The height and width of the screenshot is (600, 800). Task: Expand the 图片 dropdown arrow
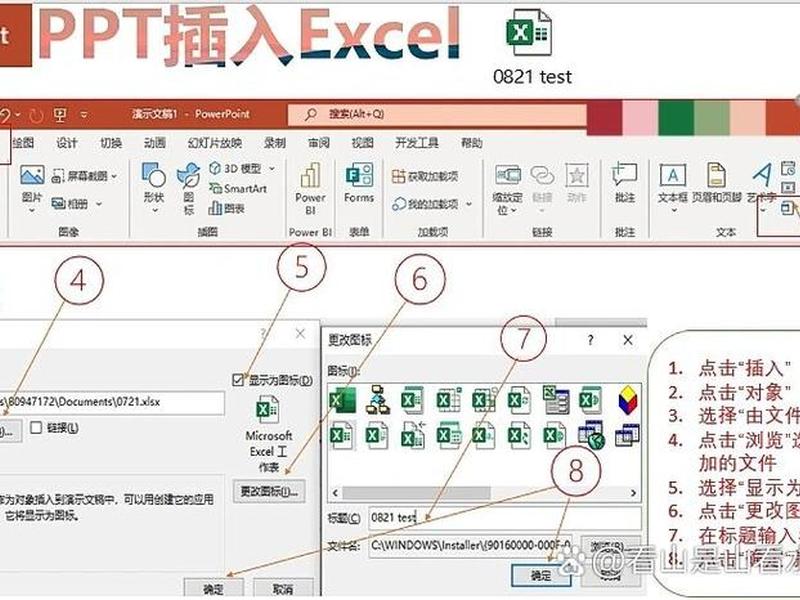click(32, 210)
